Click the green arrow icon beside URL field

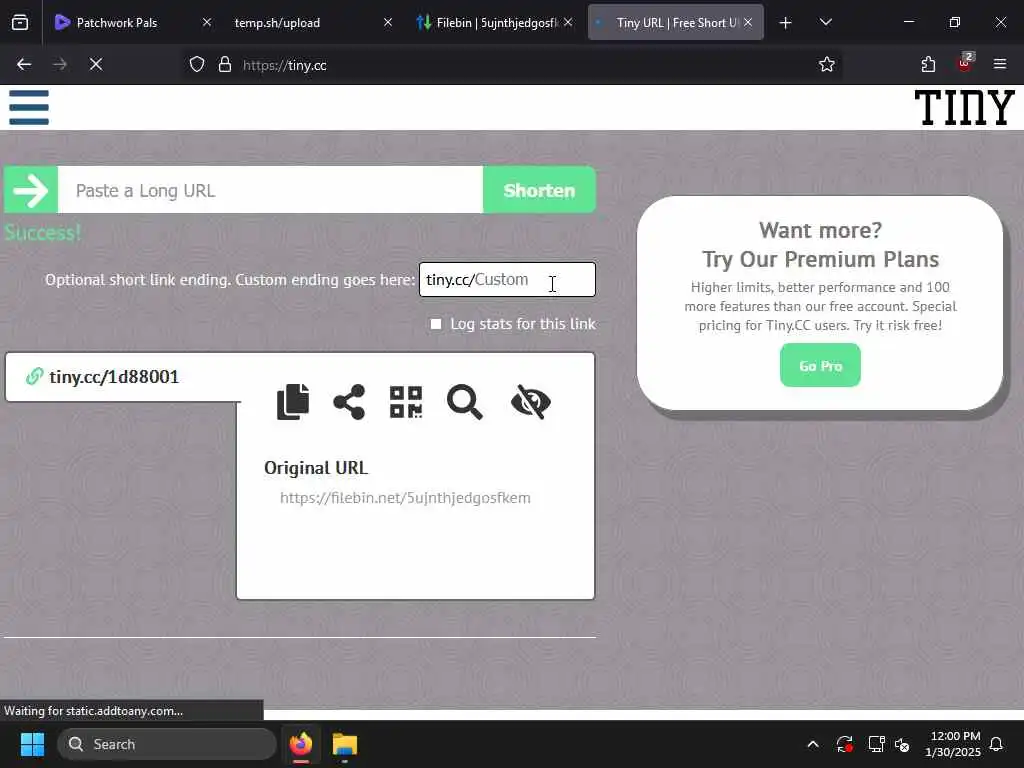31,190
